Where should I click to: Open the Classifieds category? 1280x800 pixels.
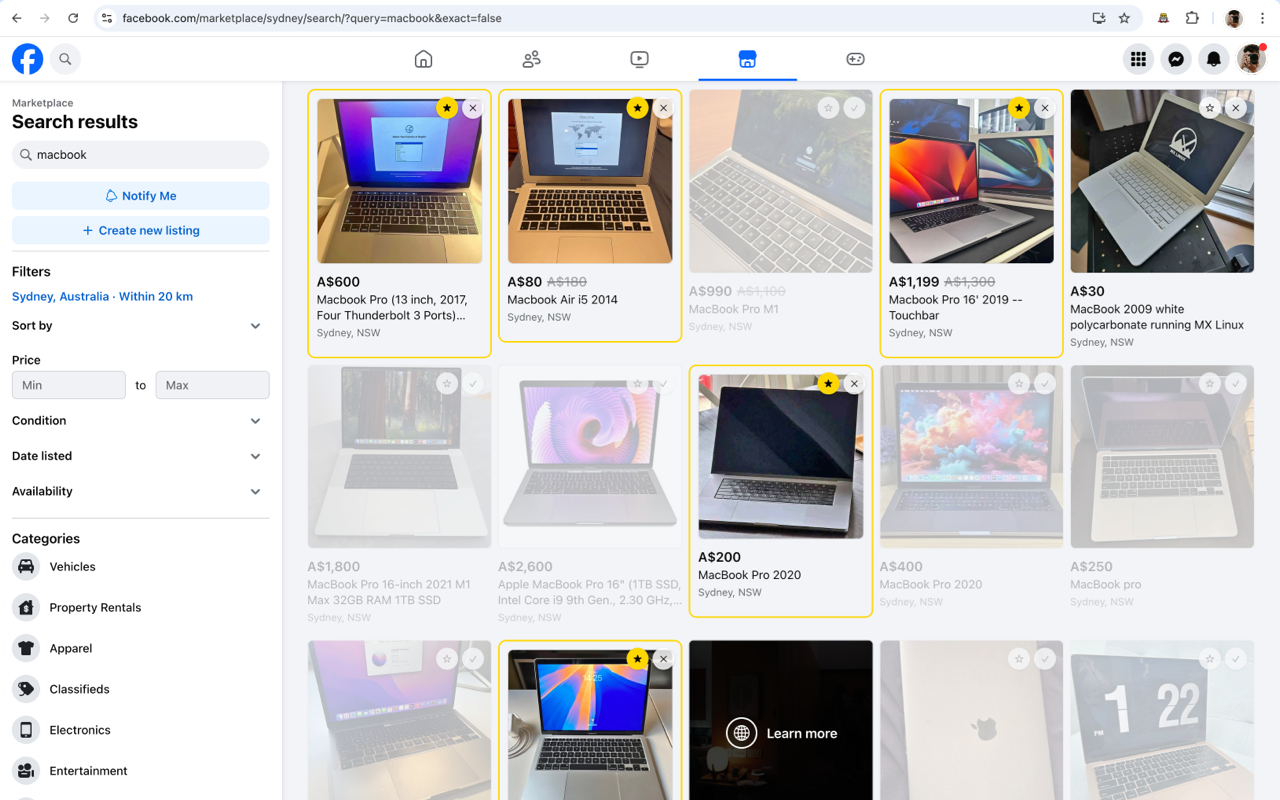[141, 689]
